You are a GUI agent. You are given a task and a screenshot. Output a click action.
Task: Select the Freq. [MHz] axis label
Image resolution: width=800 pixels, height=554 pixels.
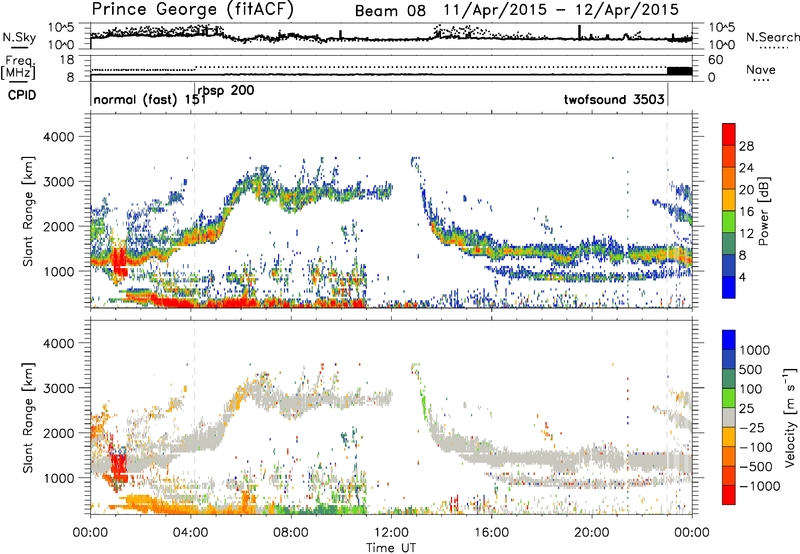pos(18,68)
